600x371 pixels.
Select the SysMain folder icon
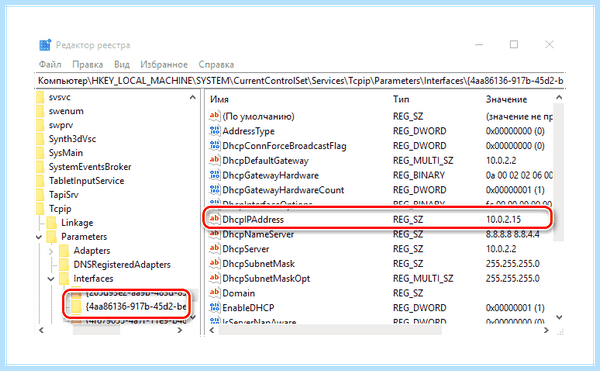(40, 153)
